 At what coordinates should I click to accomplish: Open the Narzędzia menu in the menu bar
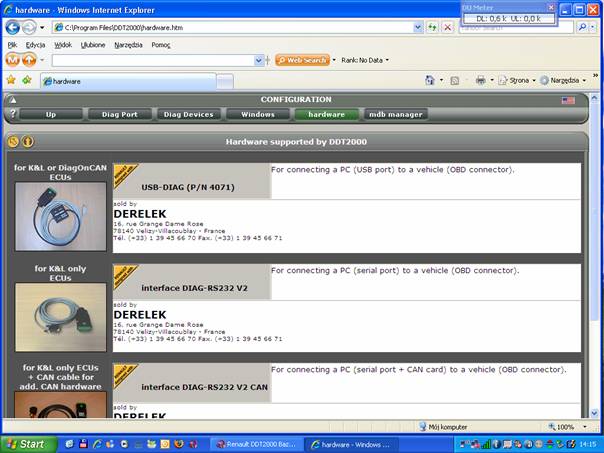pos(128,45)
